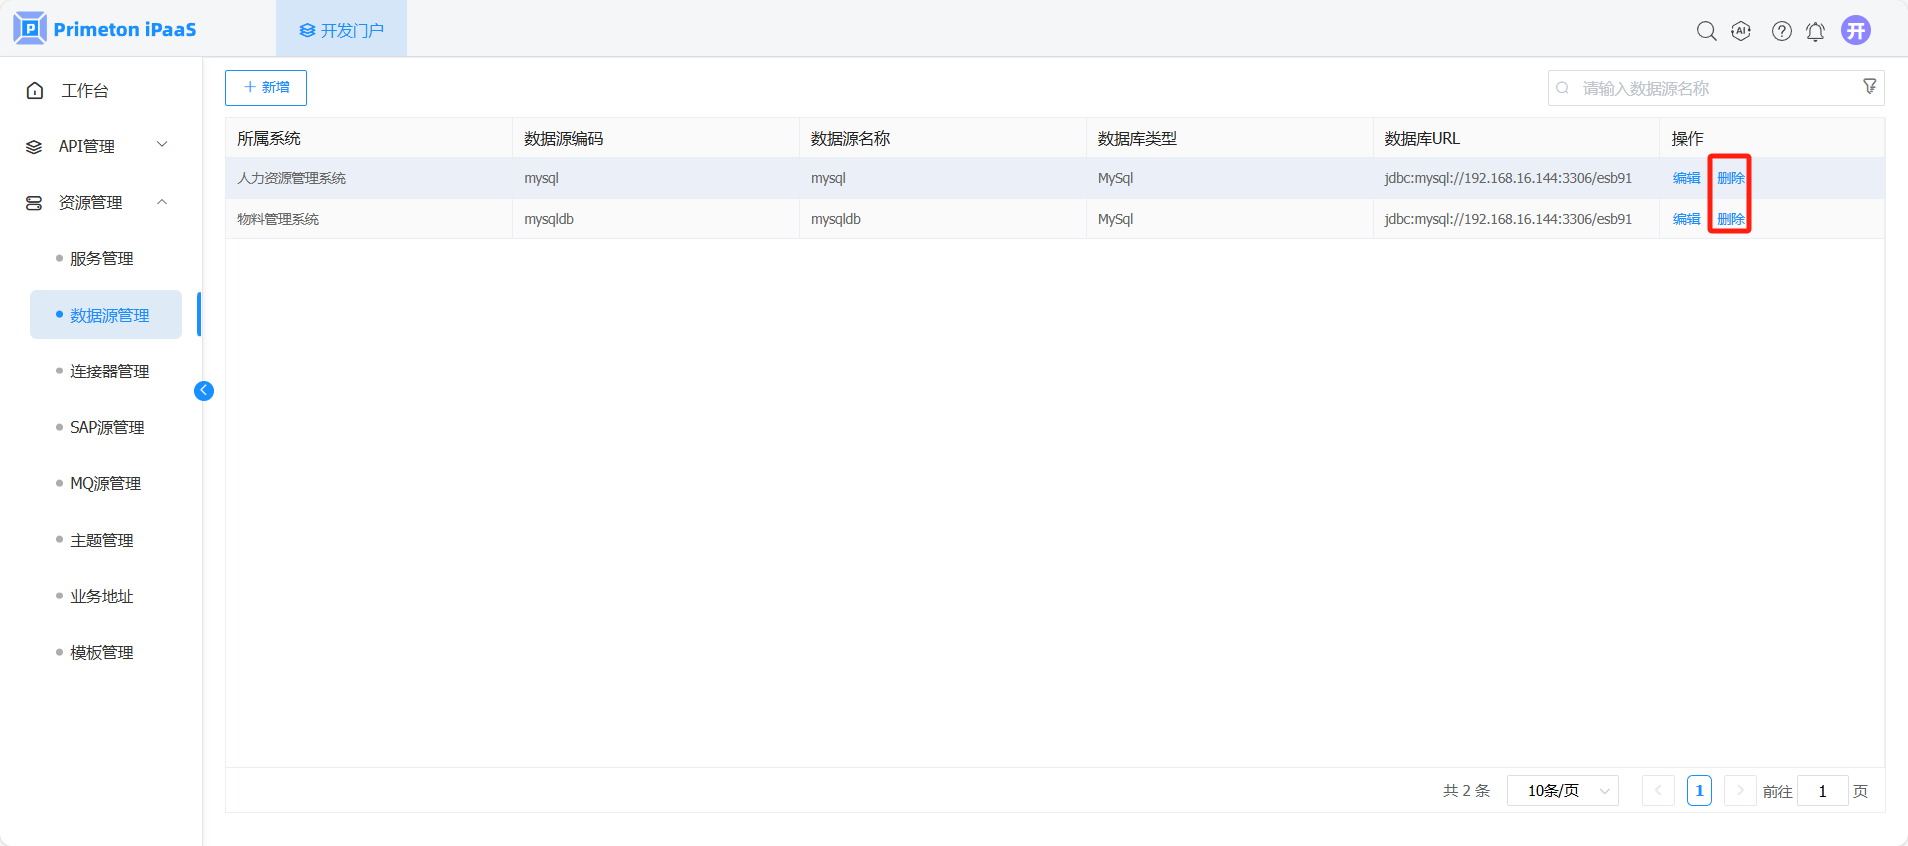Open the notifications bell
Screen dimensions: 1908x846
[x=1815, y=32]
